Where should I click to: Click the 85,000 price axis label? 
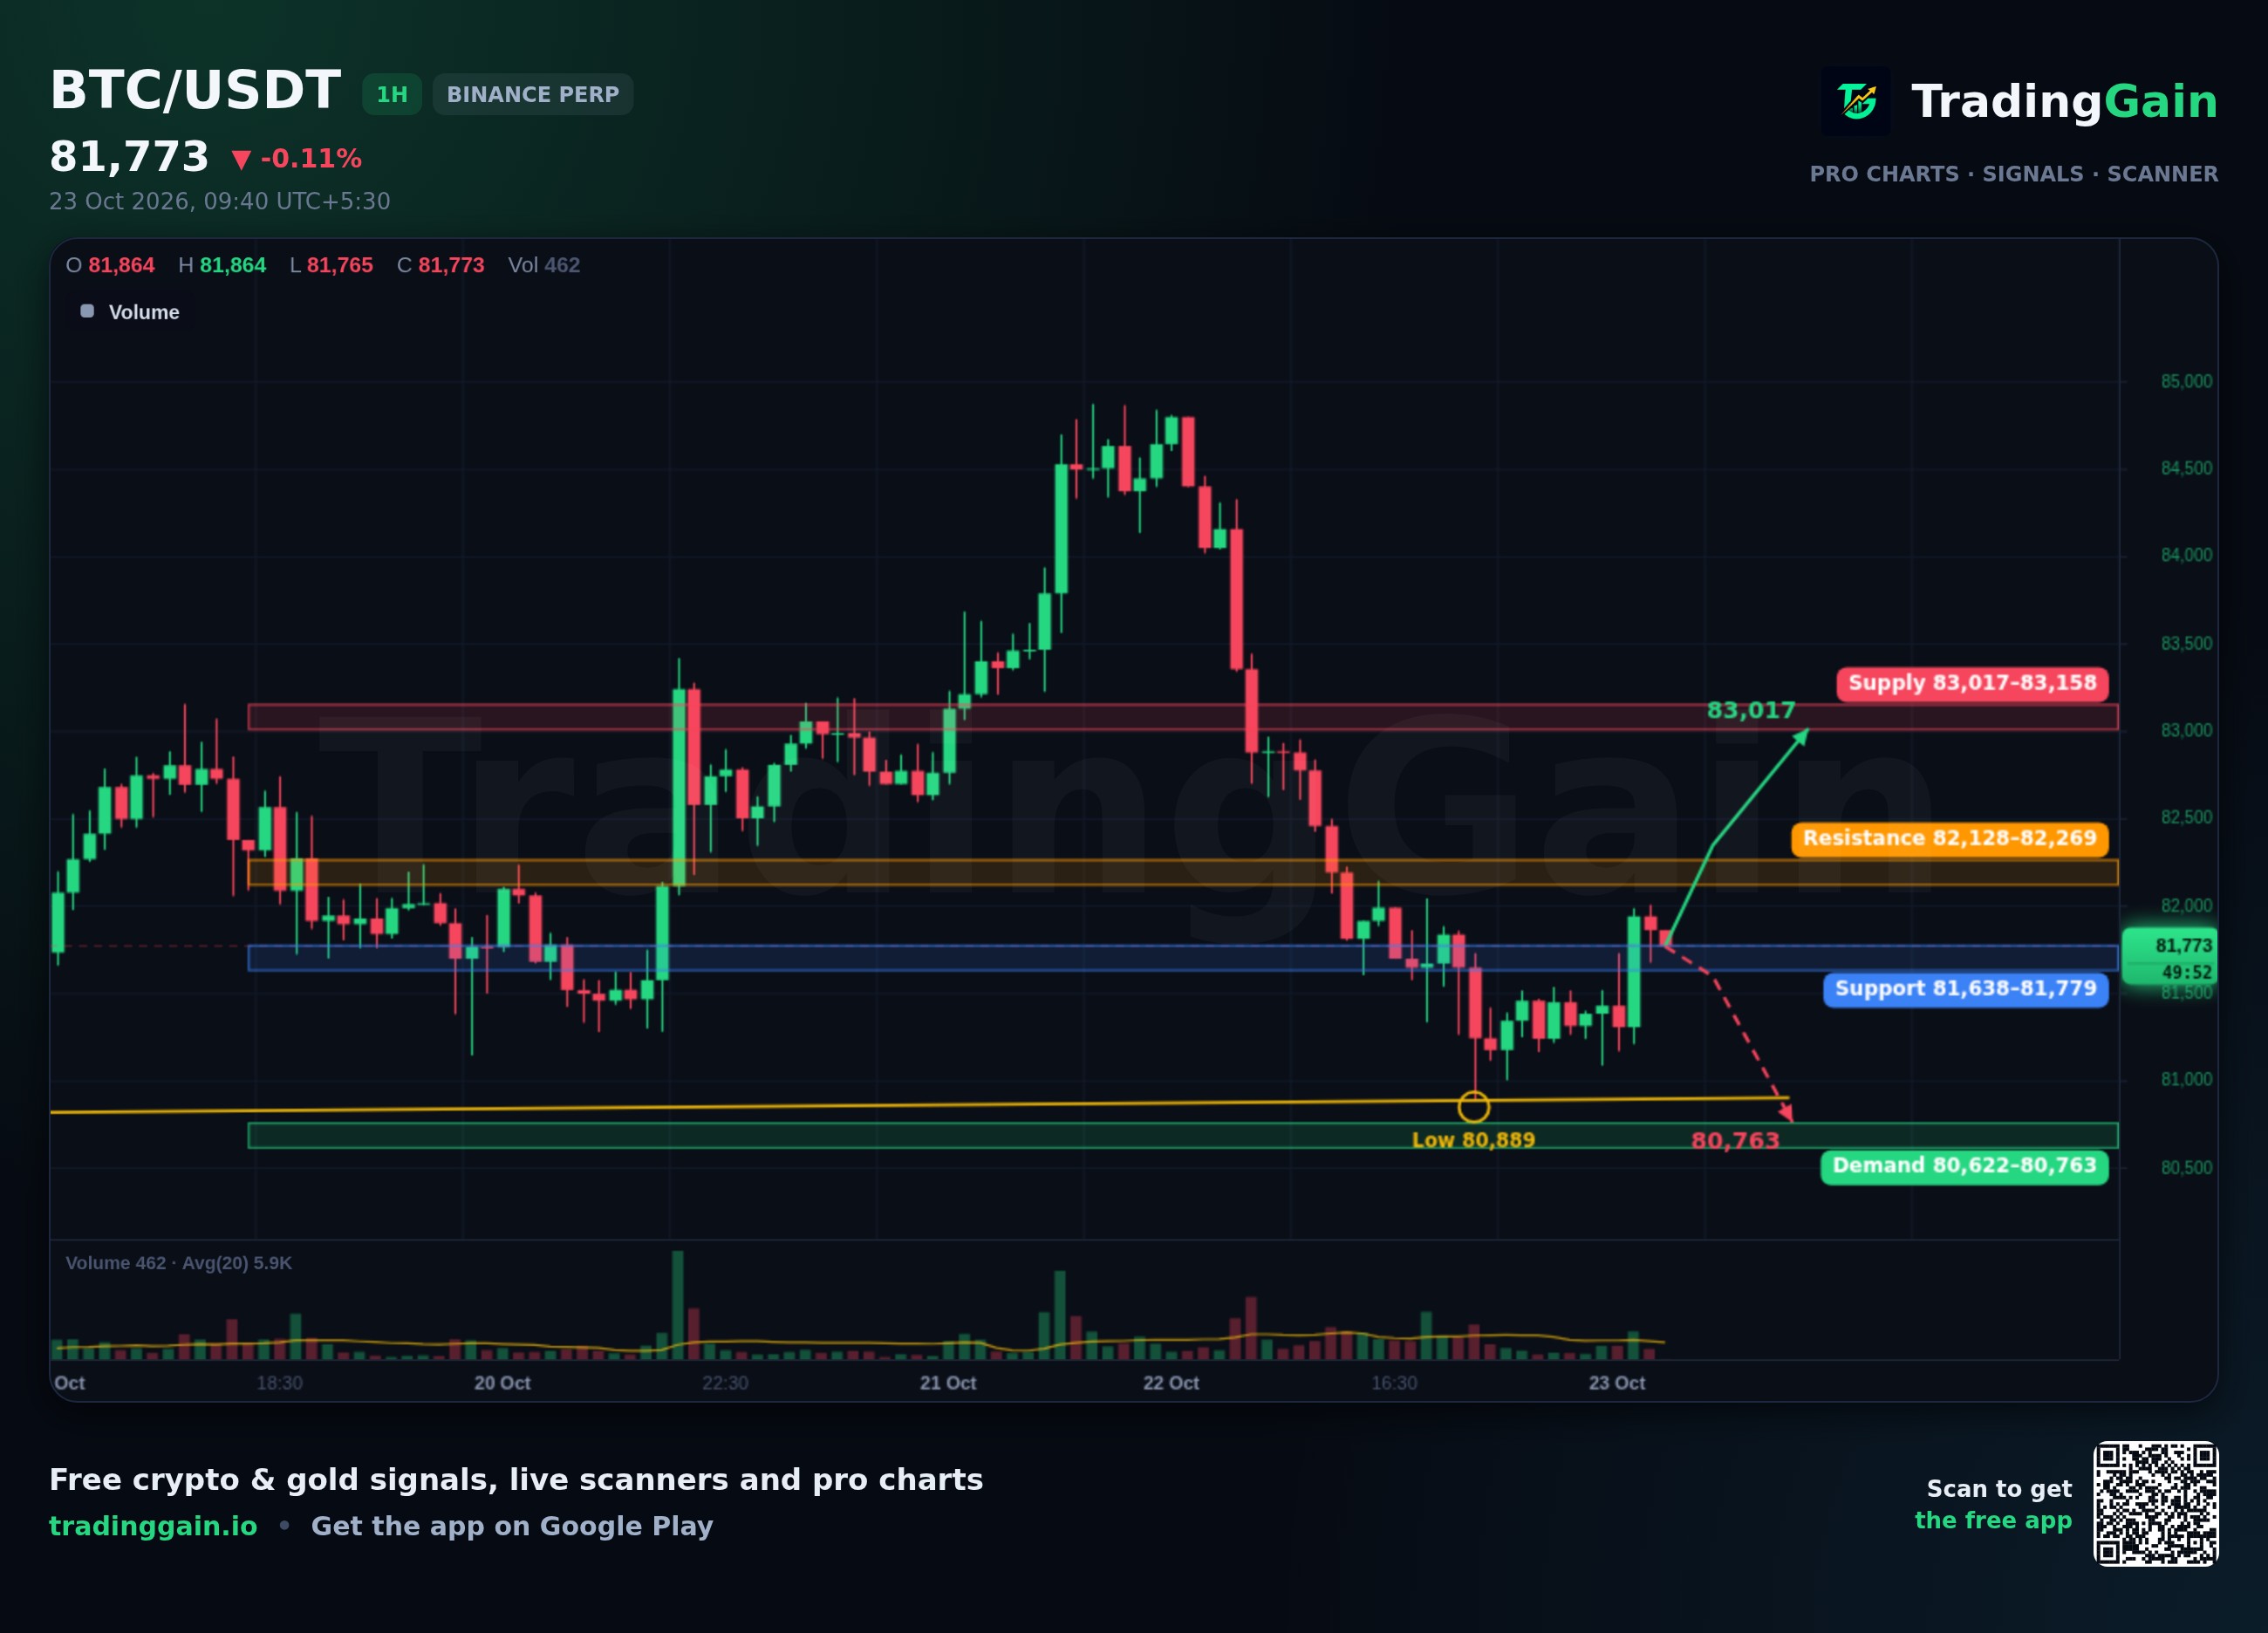2186,381
